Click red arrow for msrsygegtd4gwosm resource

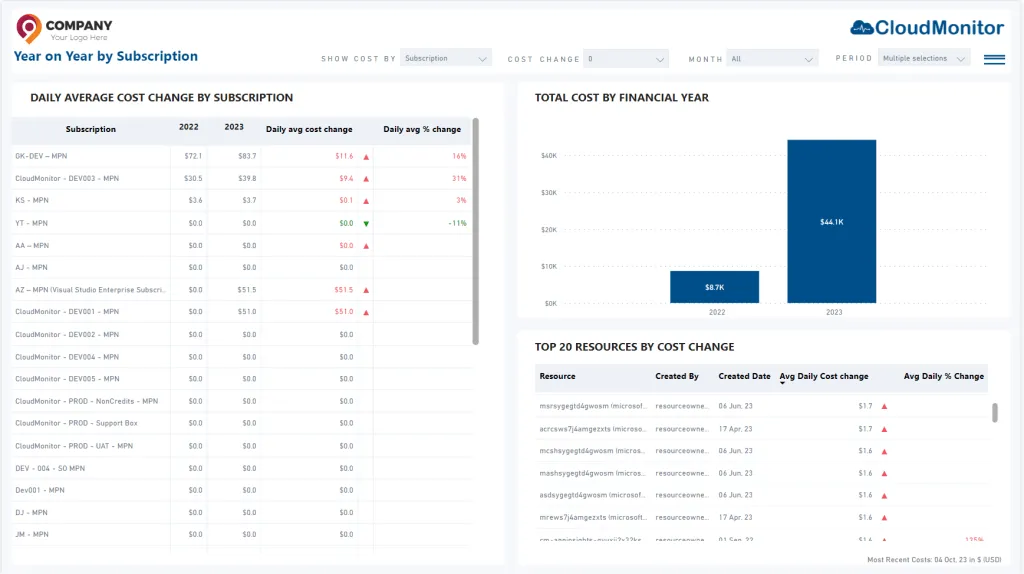[x=884, y=406]
